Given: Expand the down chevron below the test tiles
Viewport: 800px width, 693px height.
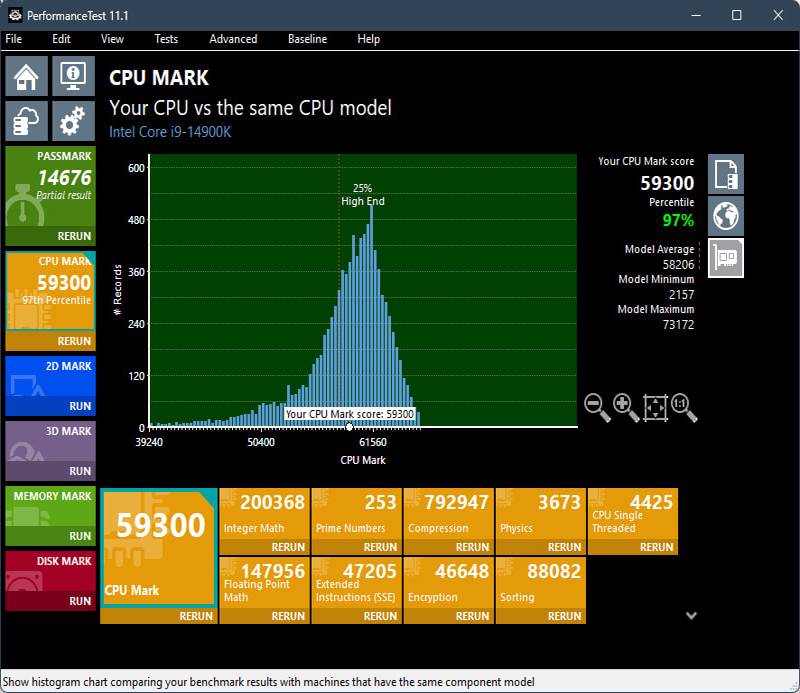Looking at the screenshot, I should point(691,616).
